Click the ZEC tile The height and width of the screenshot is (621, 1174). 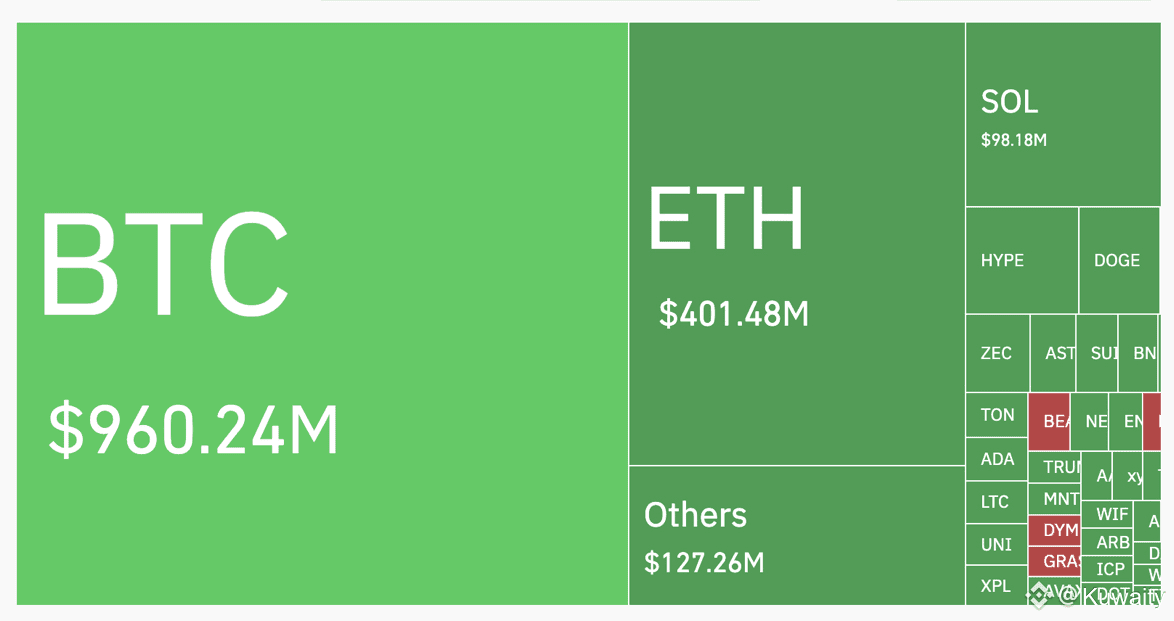997,353
